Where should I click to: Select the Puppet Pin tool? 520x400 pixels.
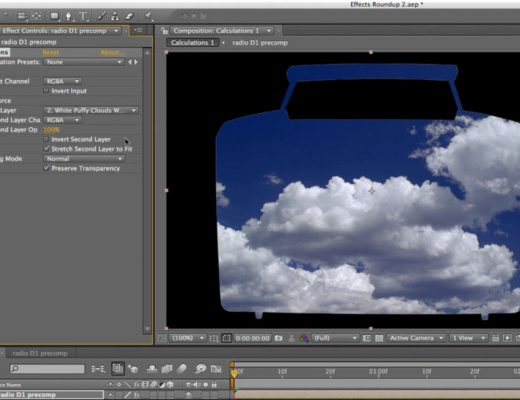click(x=148, y=15)
